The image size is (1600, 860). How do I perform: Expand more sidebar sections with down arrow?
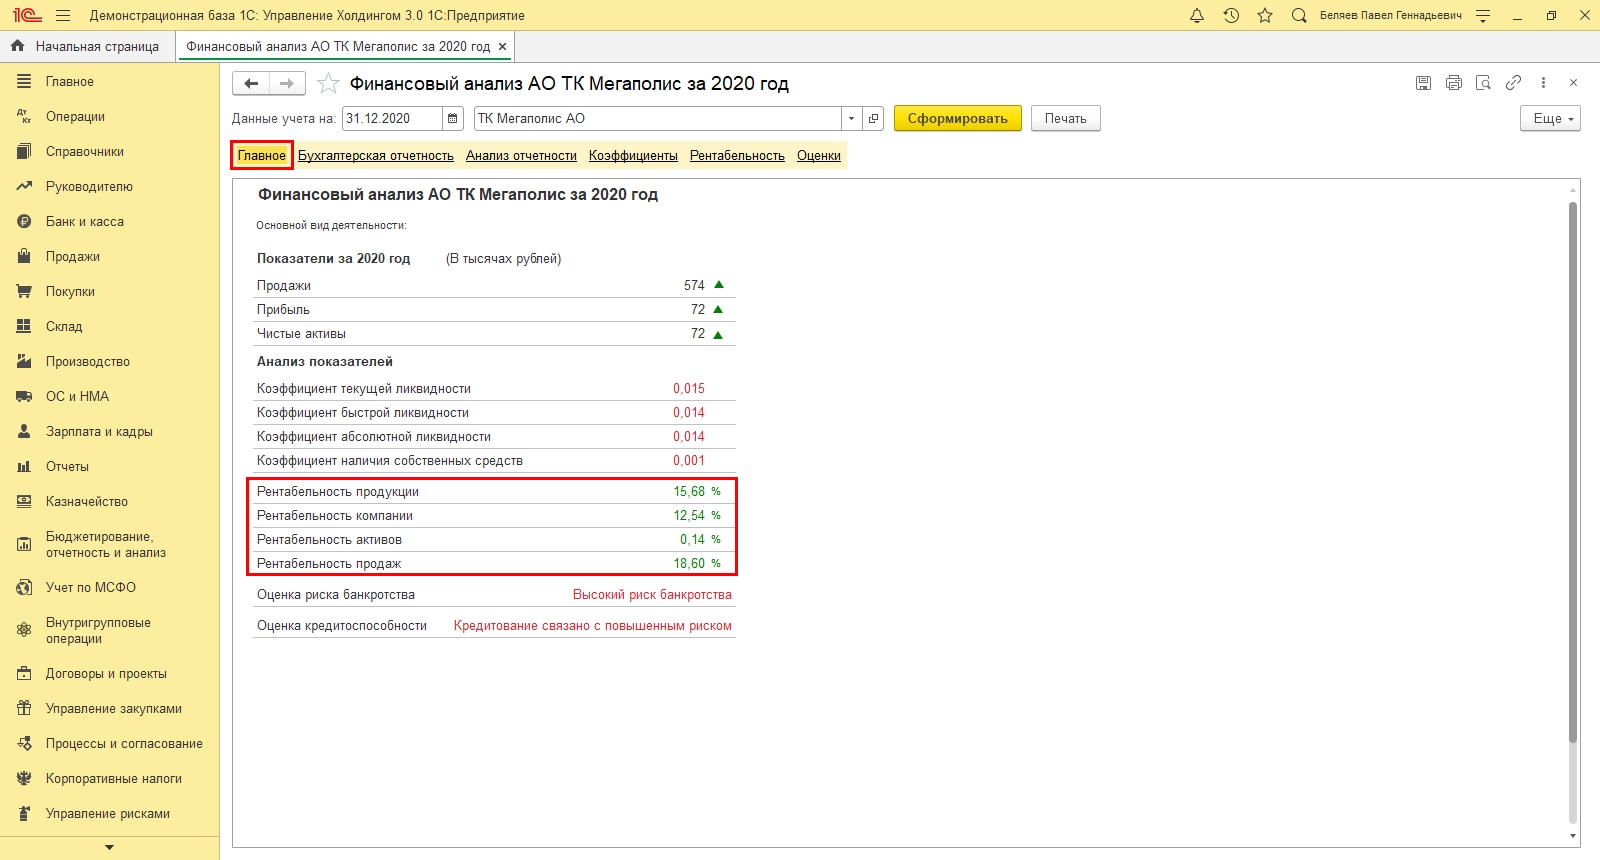tap(110, 848)
